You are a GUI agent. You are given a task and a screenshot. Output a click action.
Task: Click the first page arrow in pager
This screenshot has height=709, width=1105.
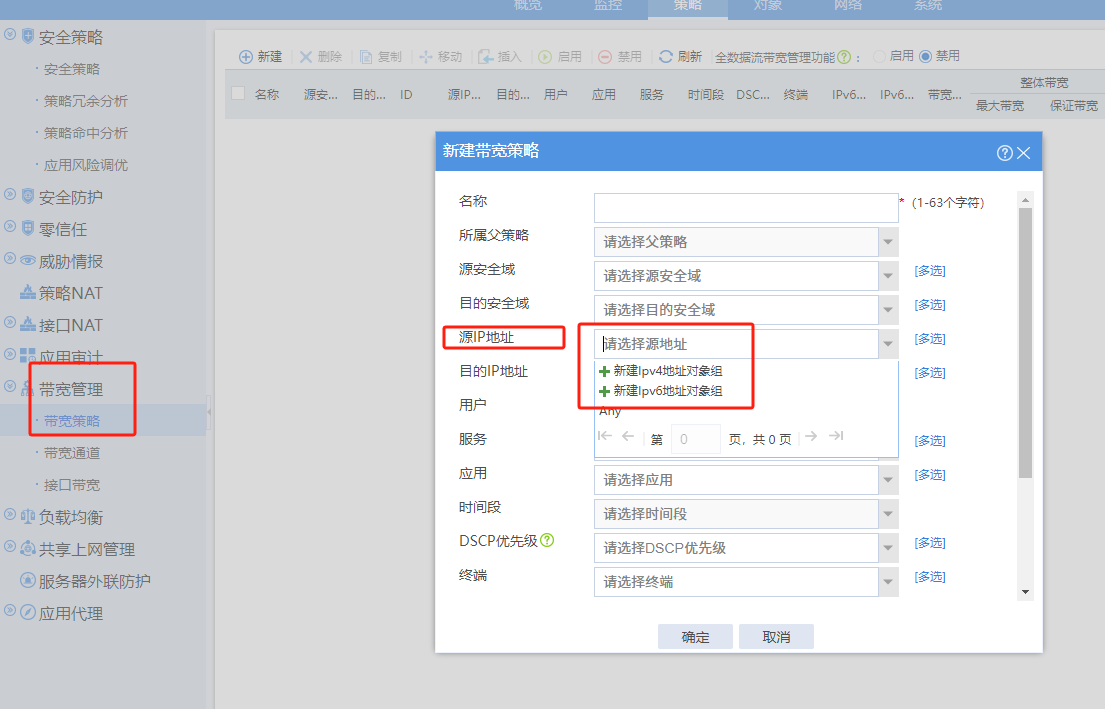605,436
